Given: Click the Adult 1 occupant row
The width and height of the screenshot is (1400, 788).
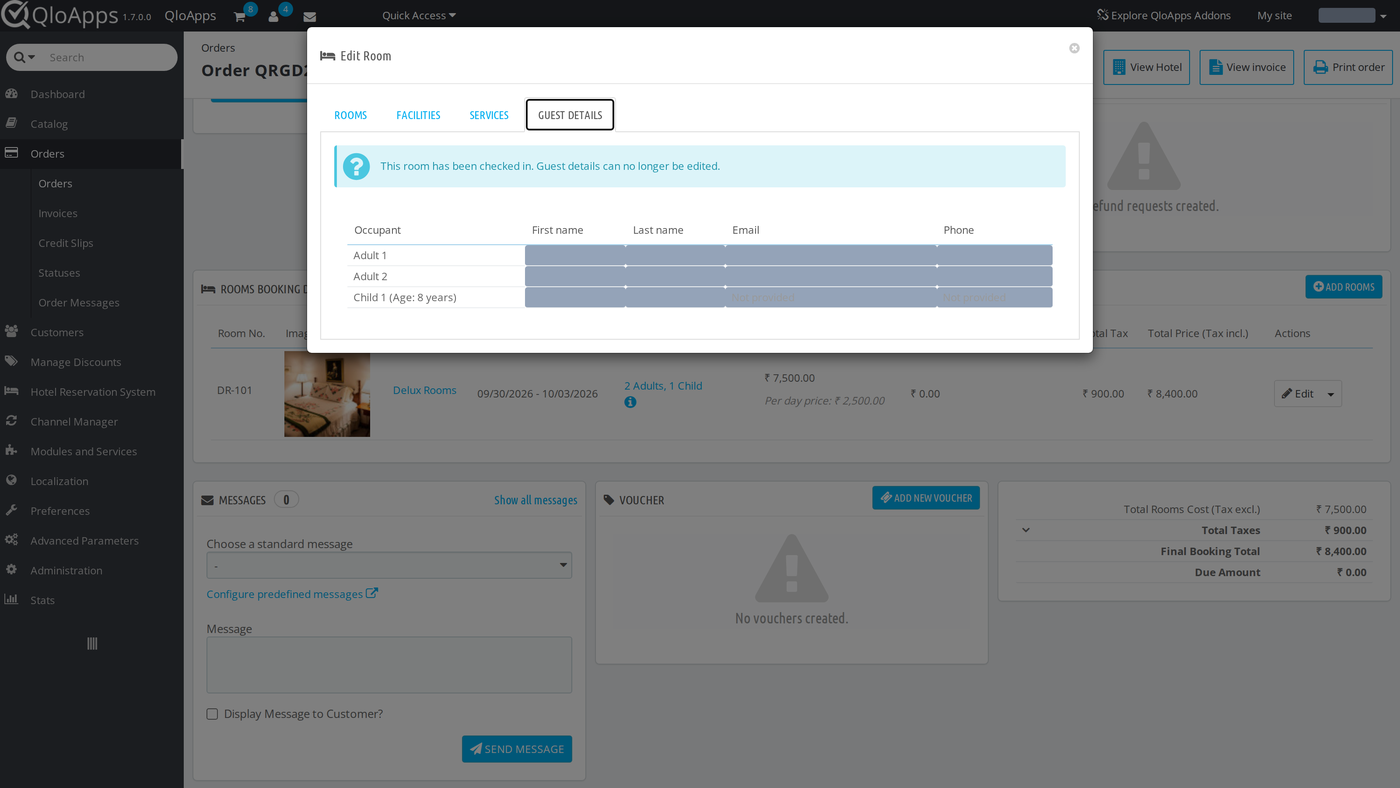Looking at the screenshot, I should click(699, 256).
